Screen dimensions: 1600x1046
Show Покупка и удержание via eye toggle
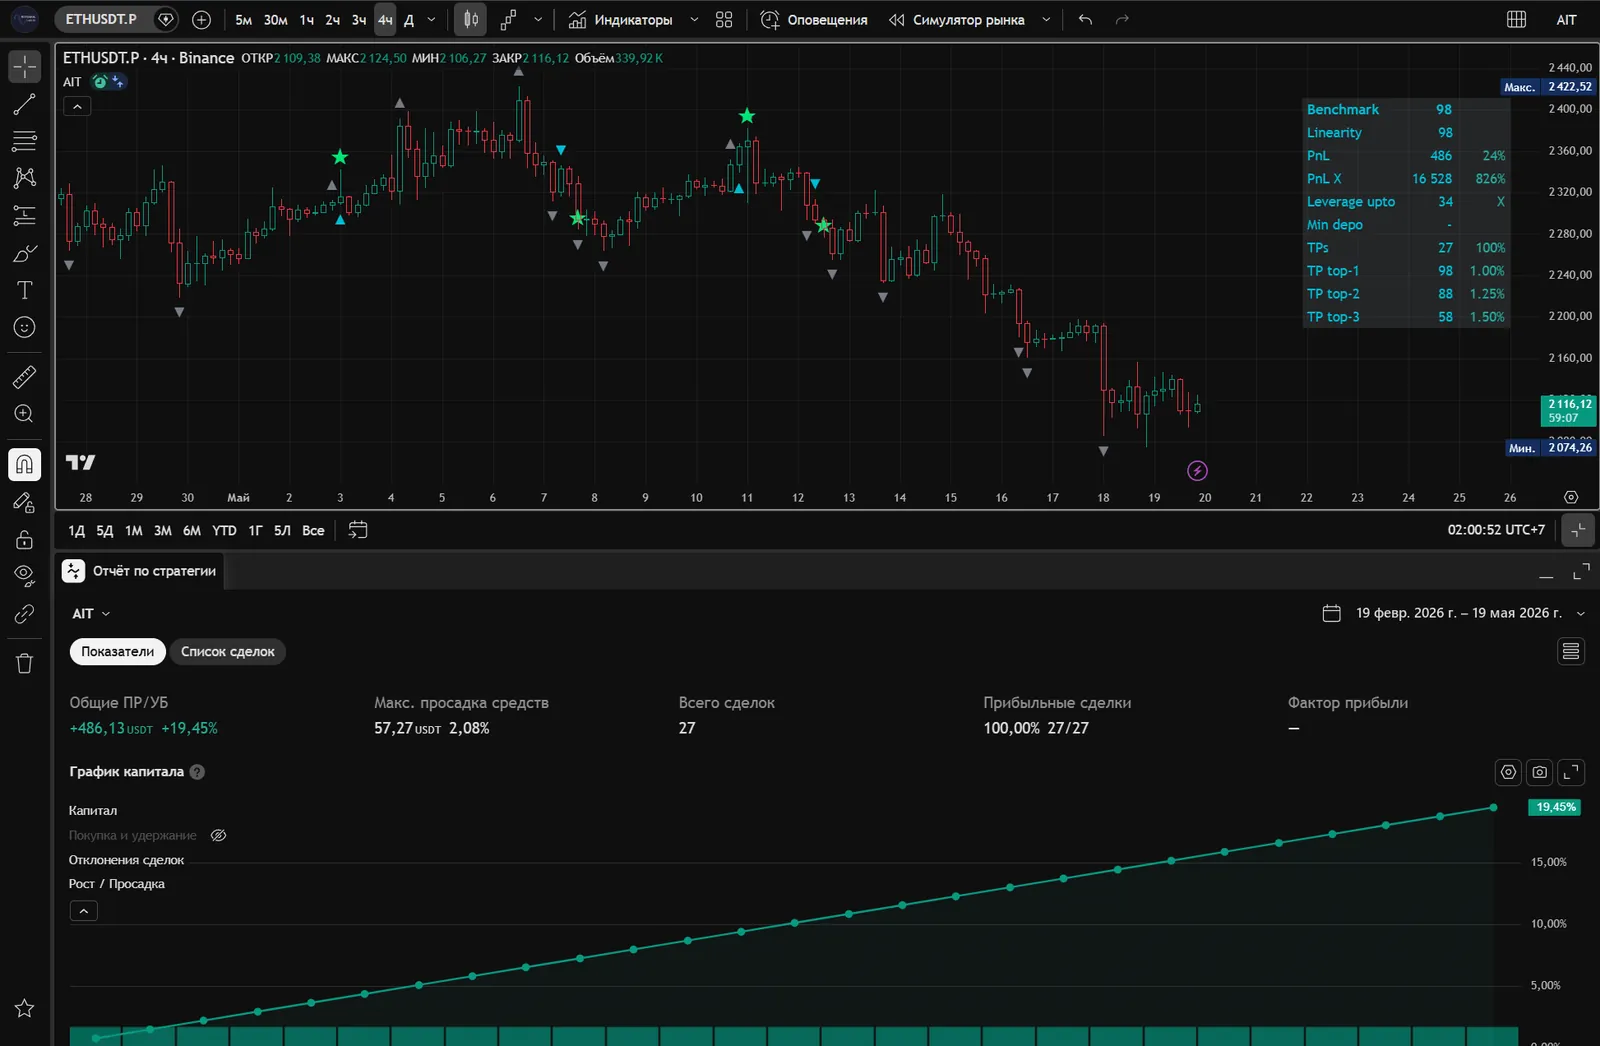(218, 836)
